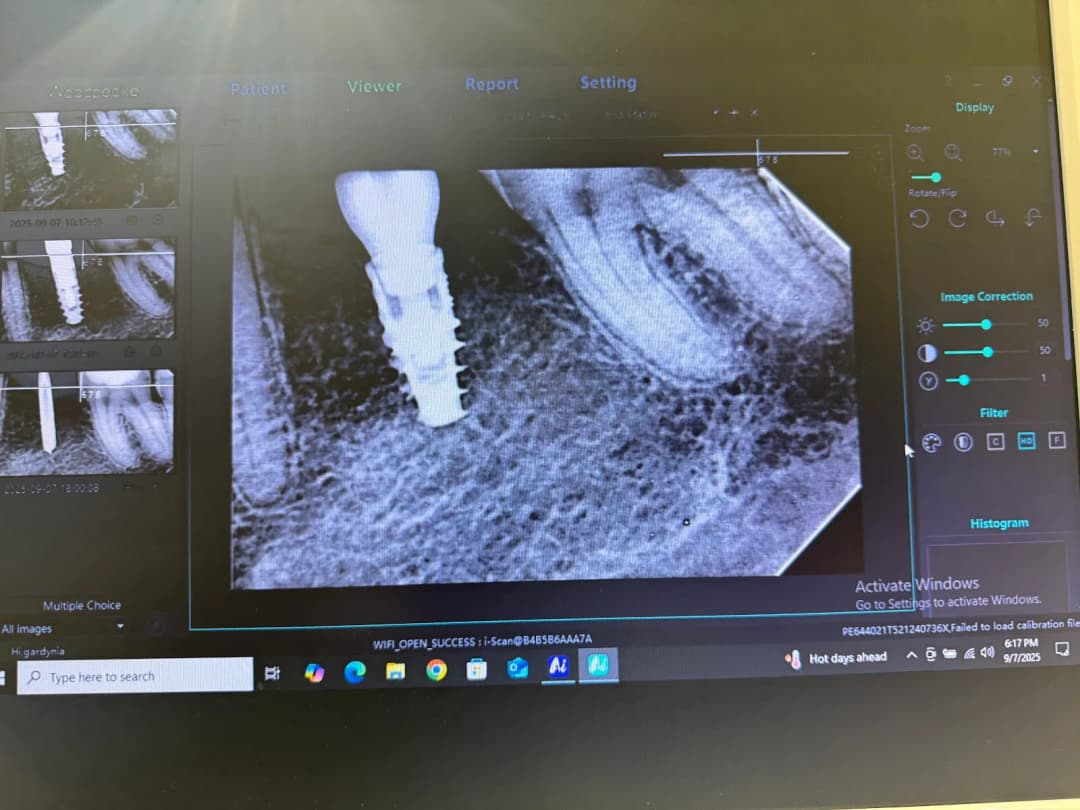Viewport: 1080px width, 810px height.
Task: Toggle the C filter
Action: pyautogui.click(x=995, y=442)
